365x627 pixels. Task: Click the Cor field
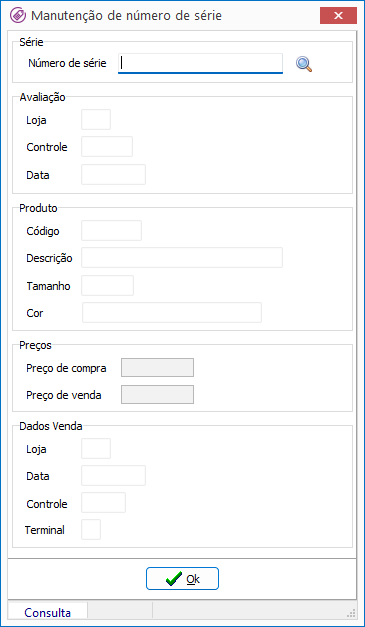click(x=172, y=313)
